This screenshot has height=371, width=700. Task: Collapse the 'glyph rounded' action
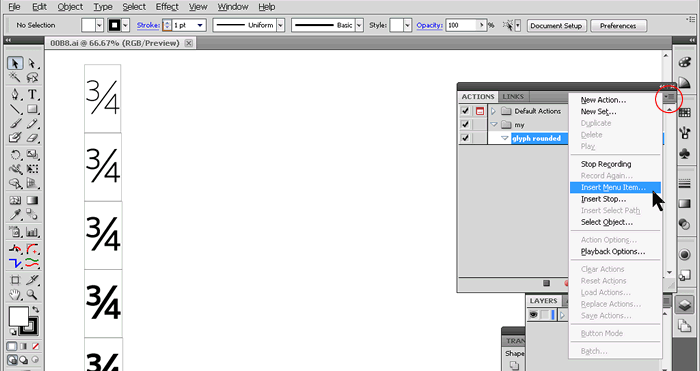(505, 138)
